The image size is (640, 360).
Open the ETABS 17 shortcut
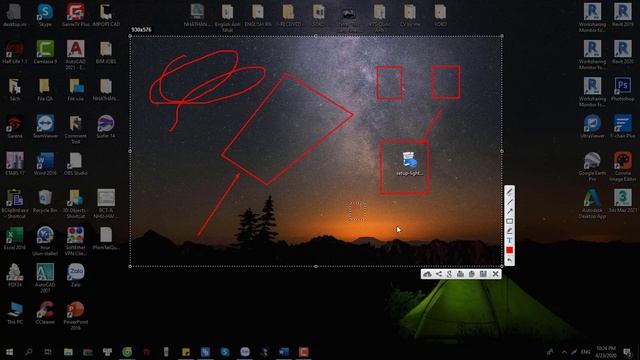coord(15,164)
